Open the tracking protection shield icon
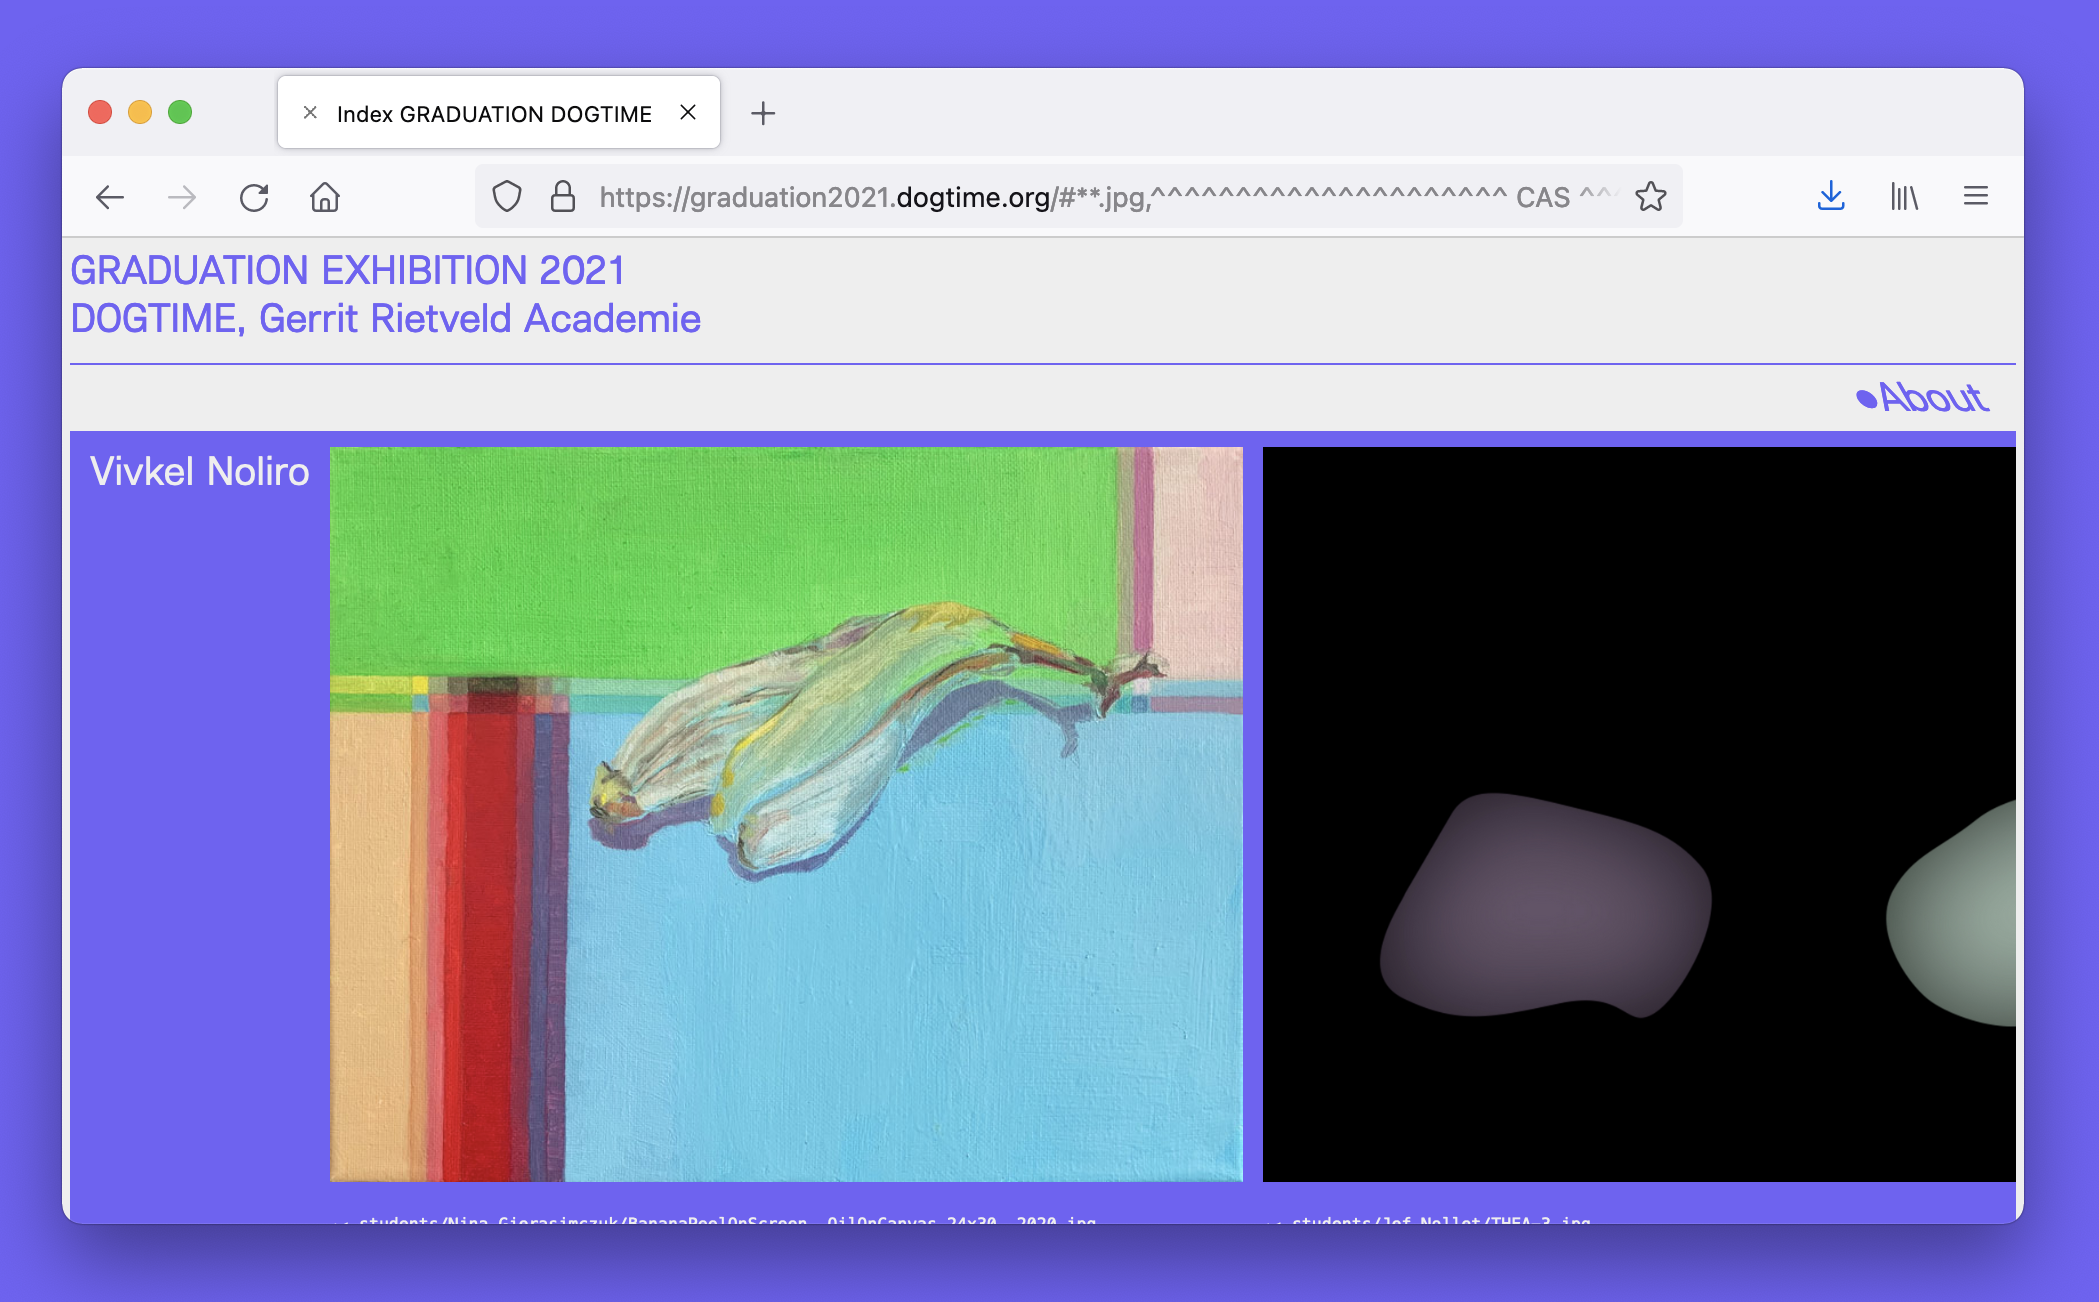 (x=507, y=197)
